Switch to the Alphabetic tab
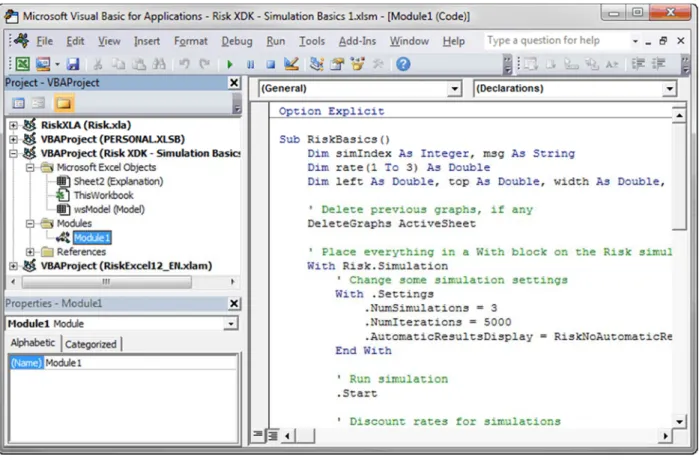The image size is (699, 460). point(33,342)
